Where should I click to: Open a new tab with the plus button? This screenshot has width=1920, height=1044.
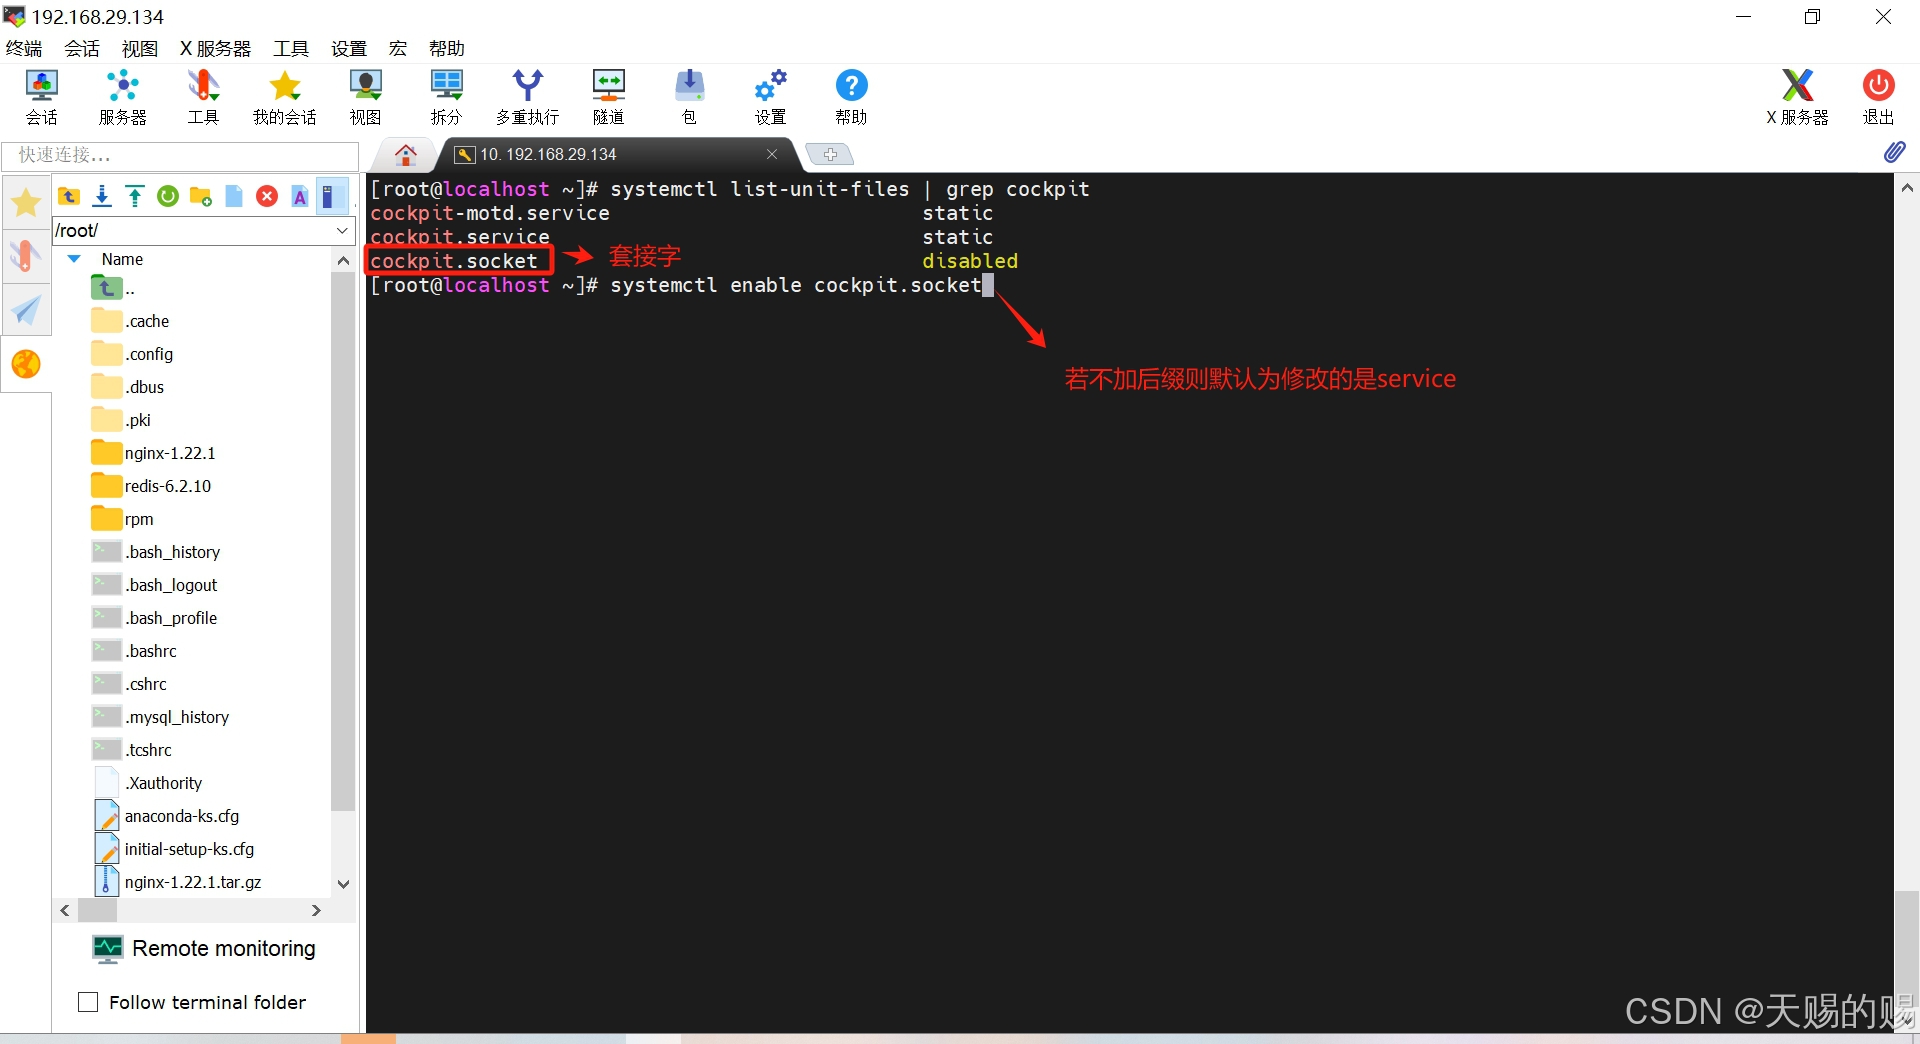click(829, 154)
